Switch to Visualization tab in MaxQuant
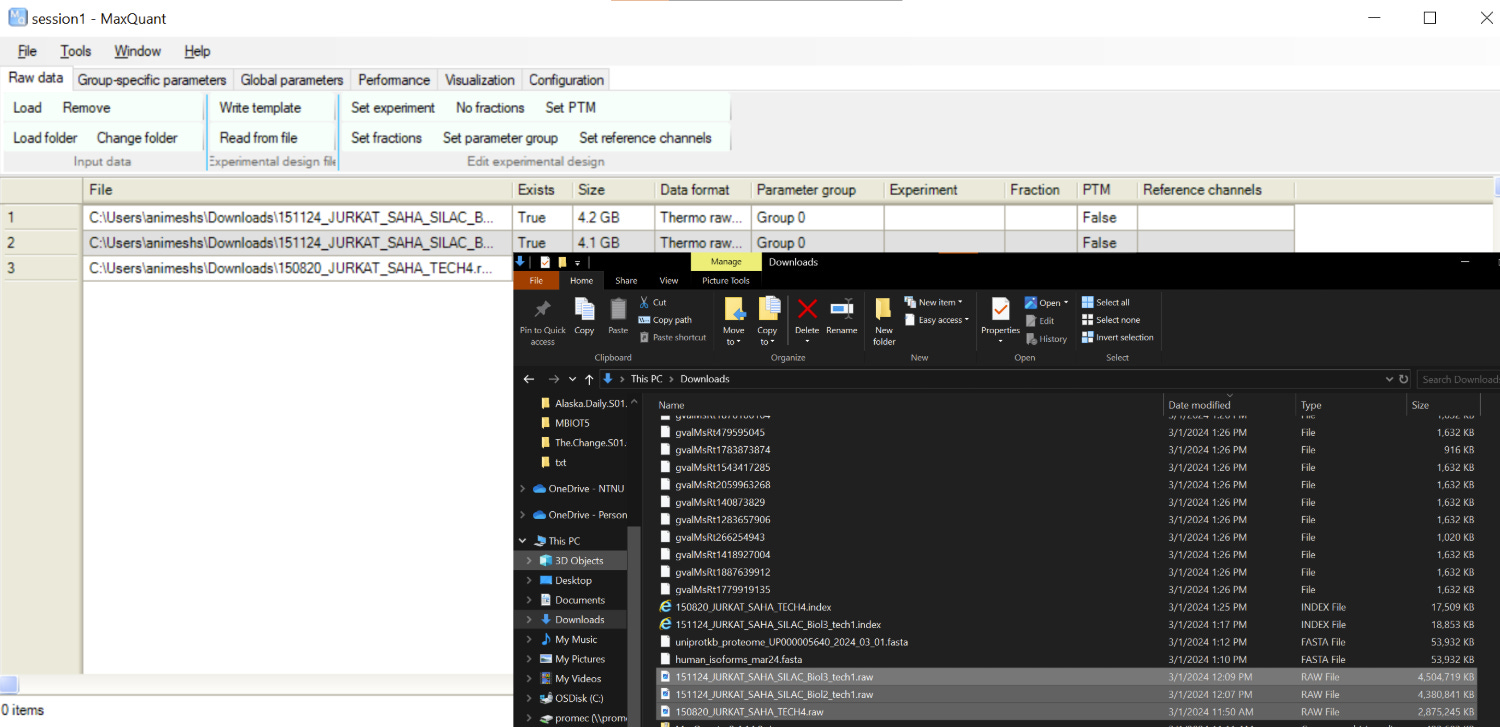The width and height of the screenshot is (1500, 727). (x=480, y=80)
